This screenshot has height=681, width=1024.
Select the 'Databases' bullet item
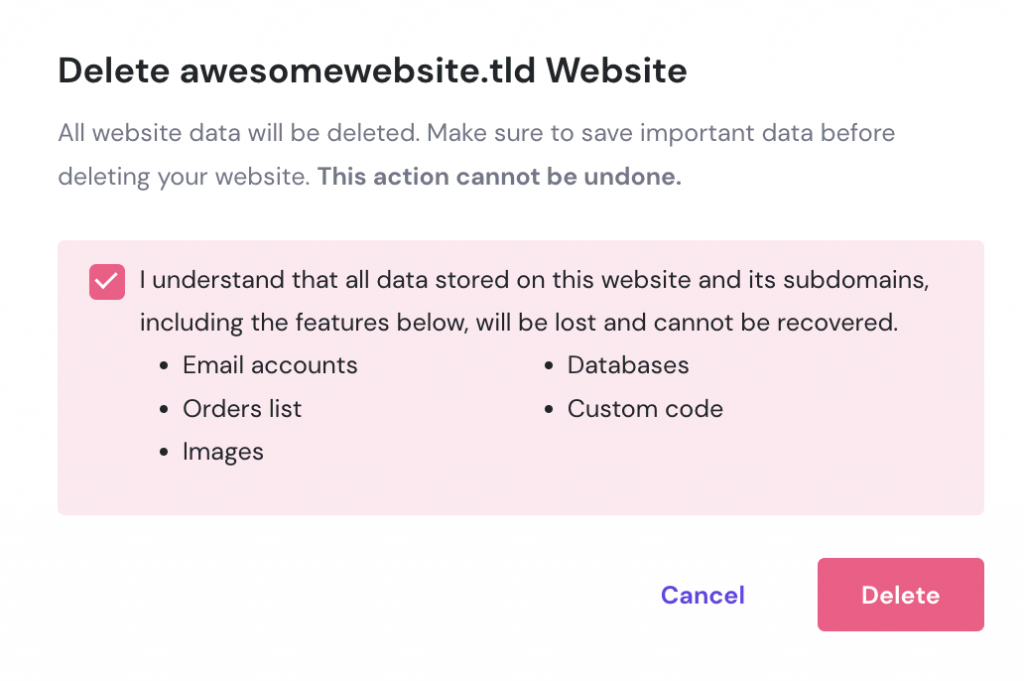(x=628, y=365)
